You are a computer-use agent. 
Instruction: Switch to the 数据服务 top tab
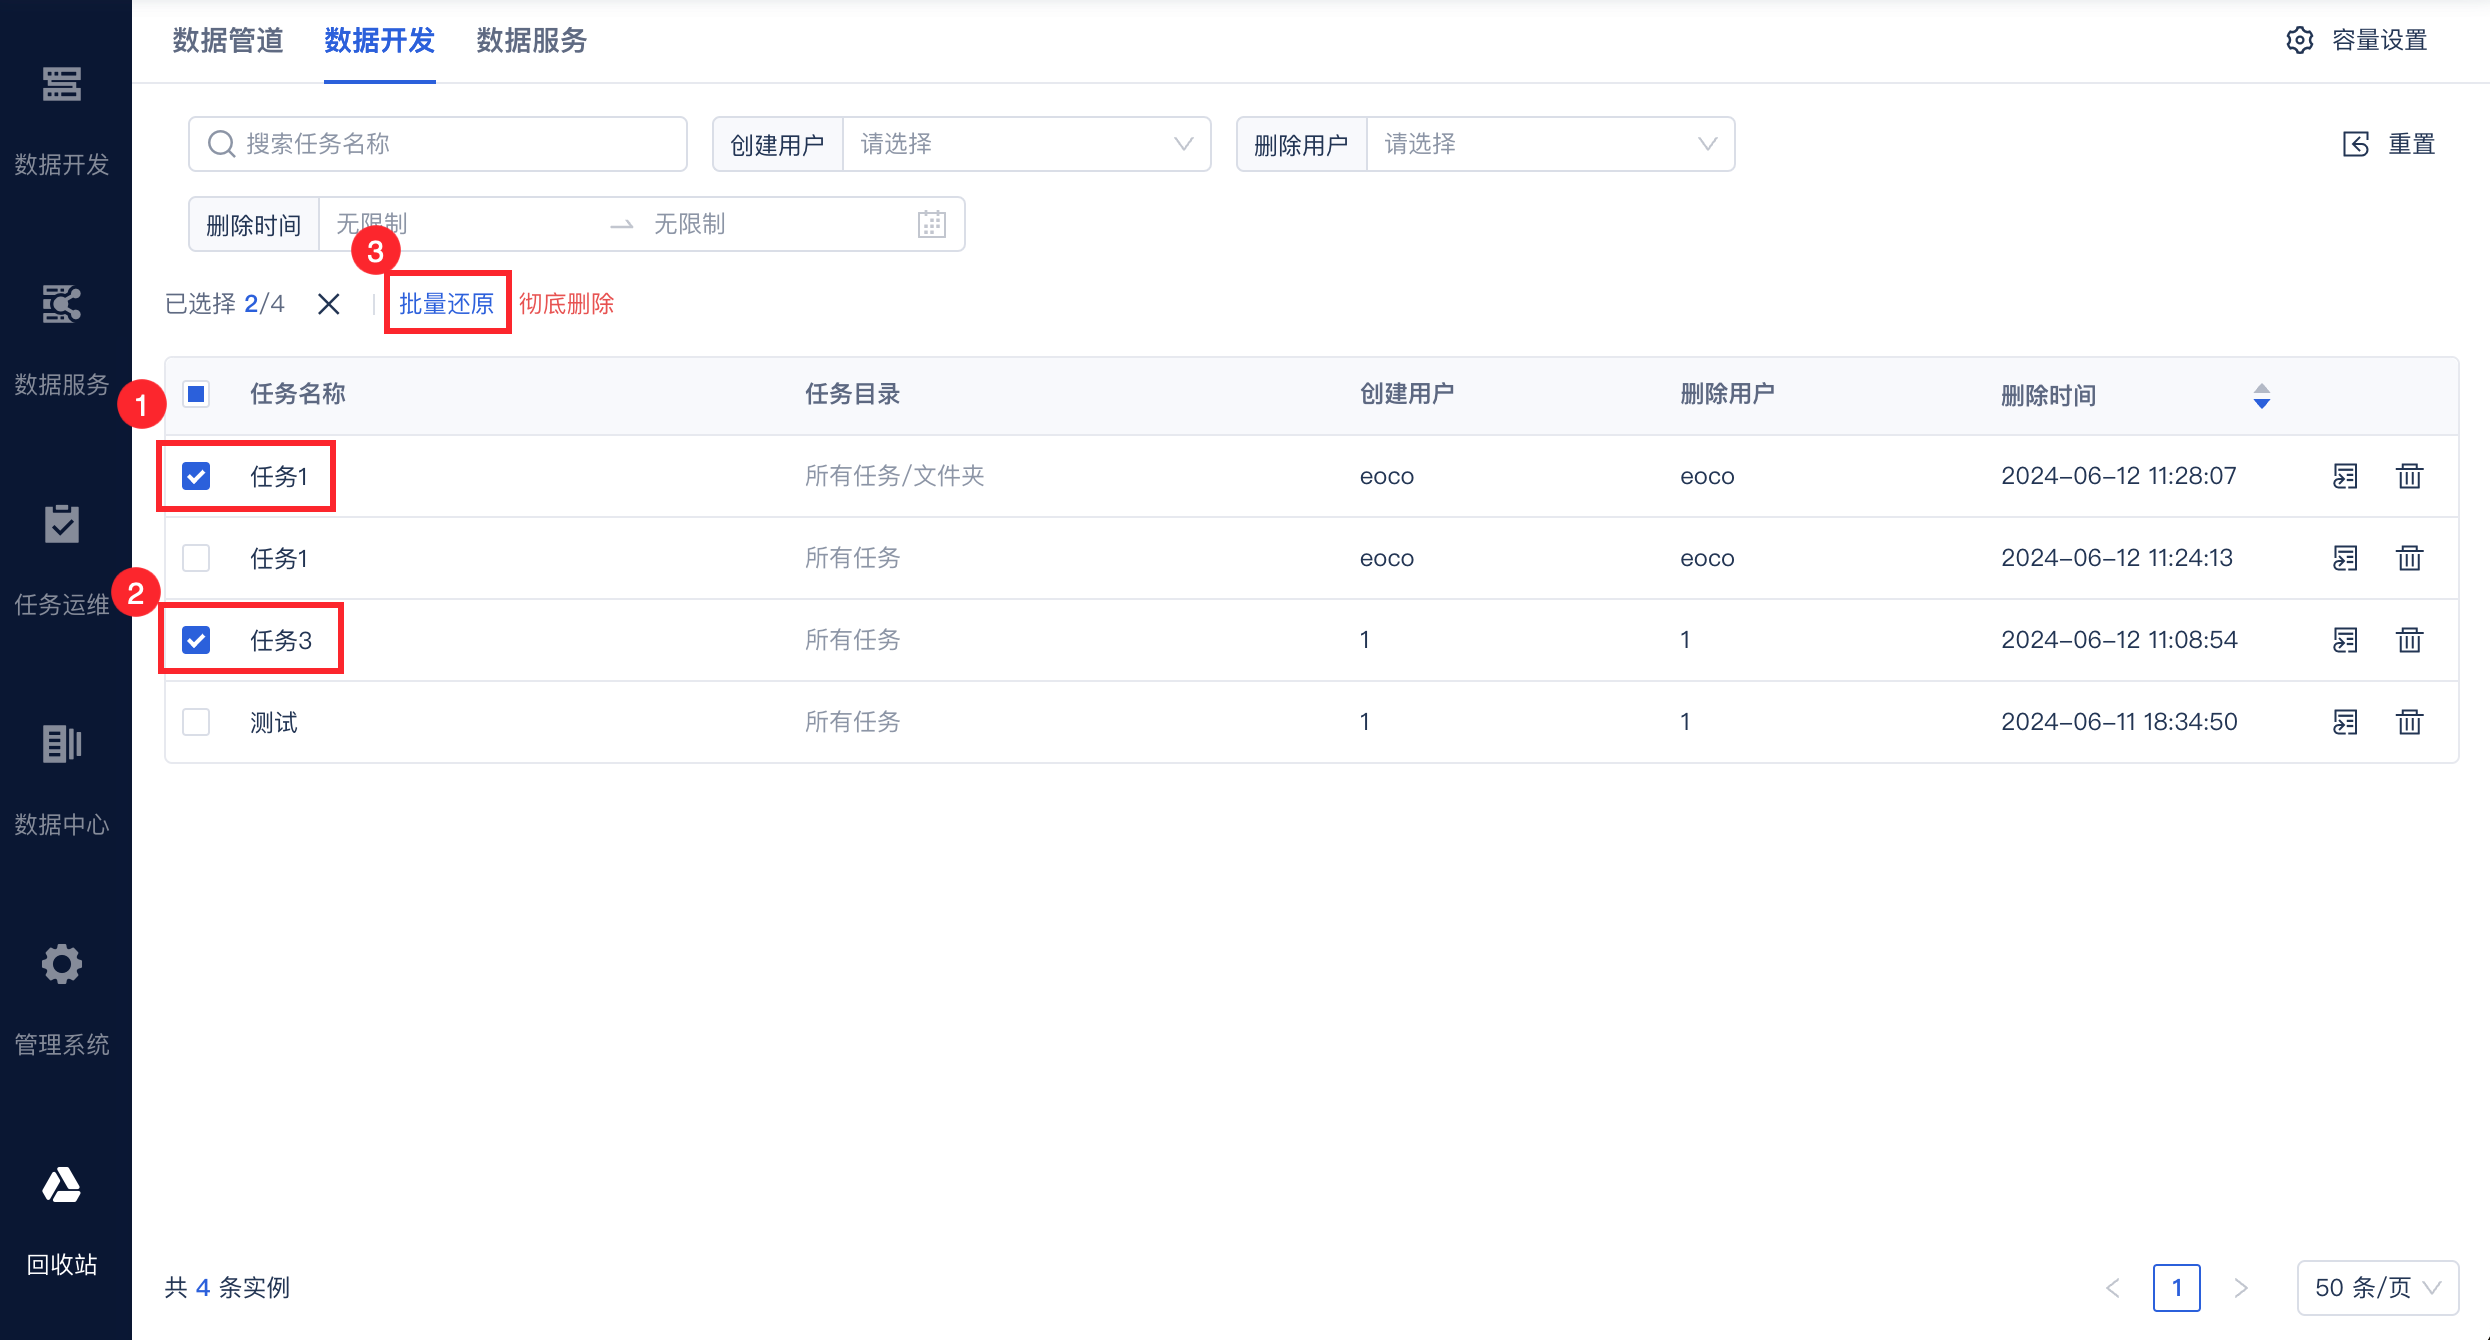pyautogui.click(x=531, y=40)
